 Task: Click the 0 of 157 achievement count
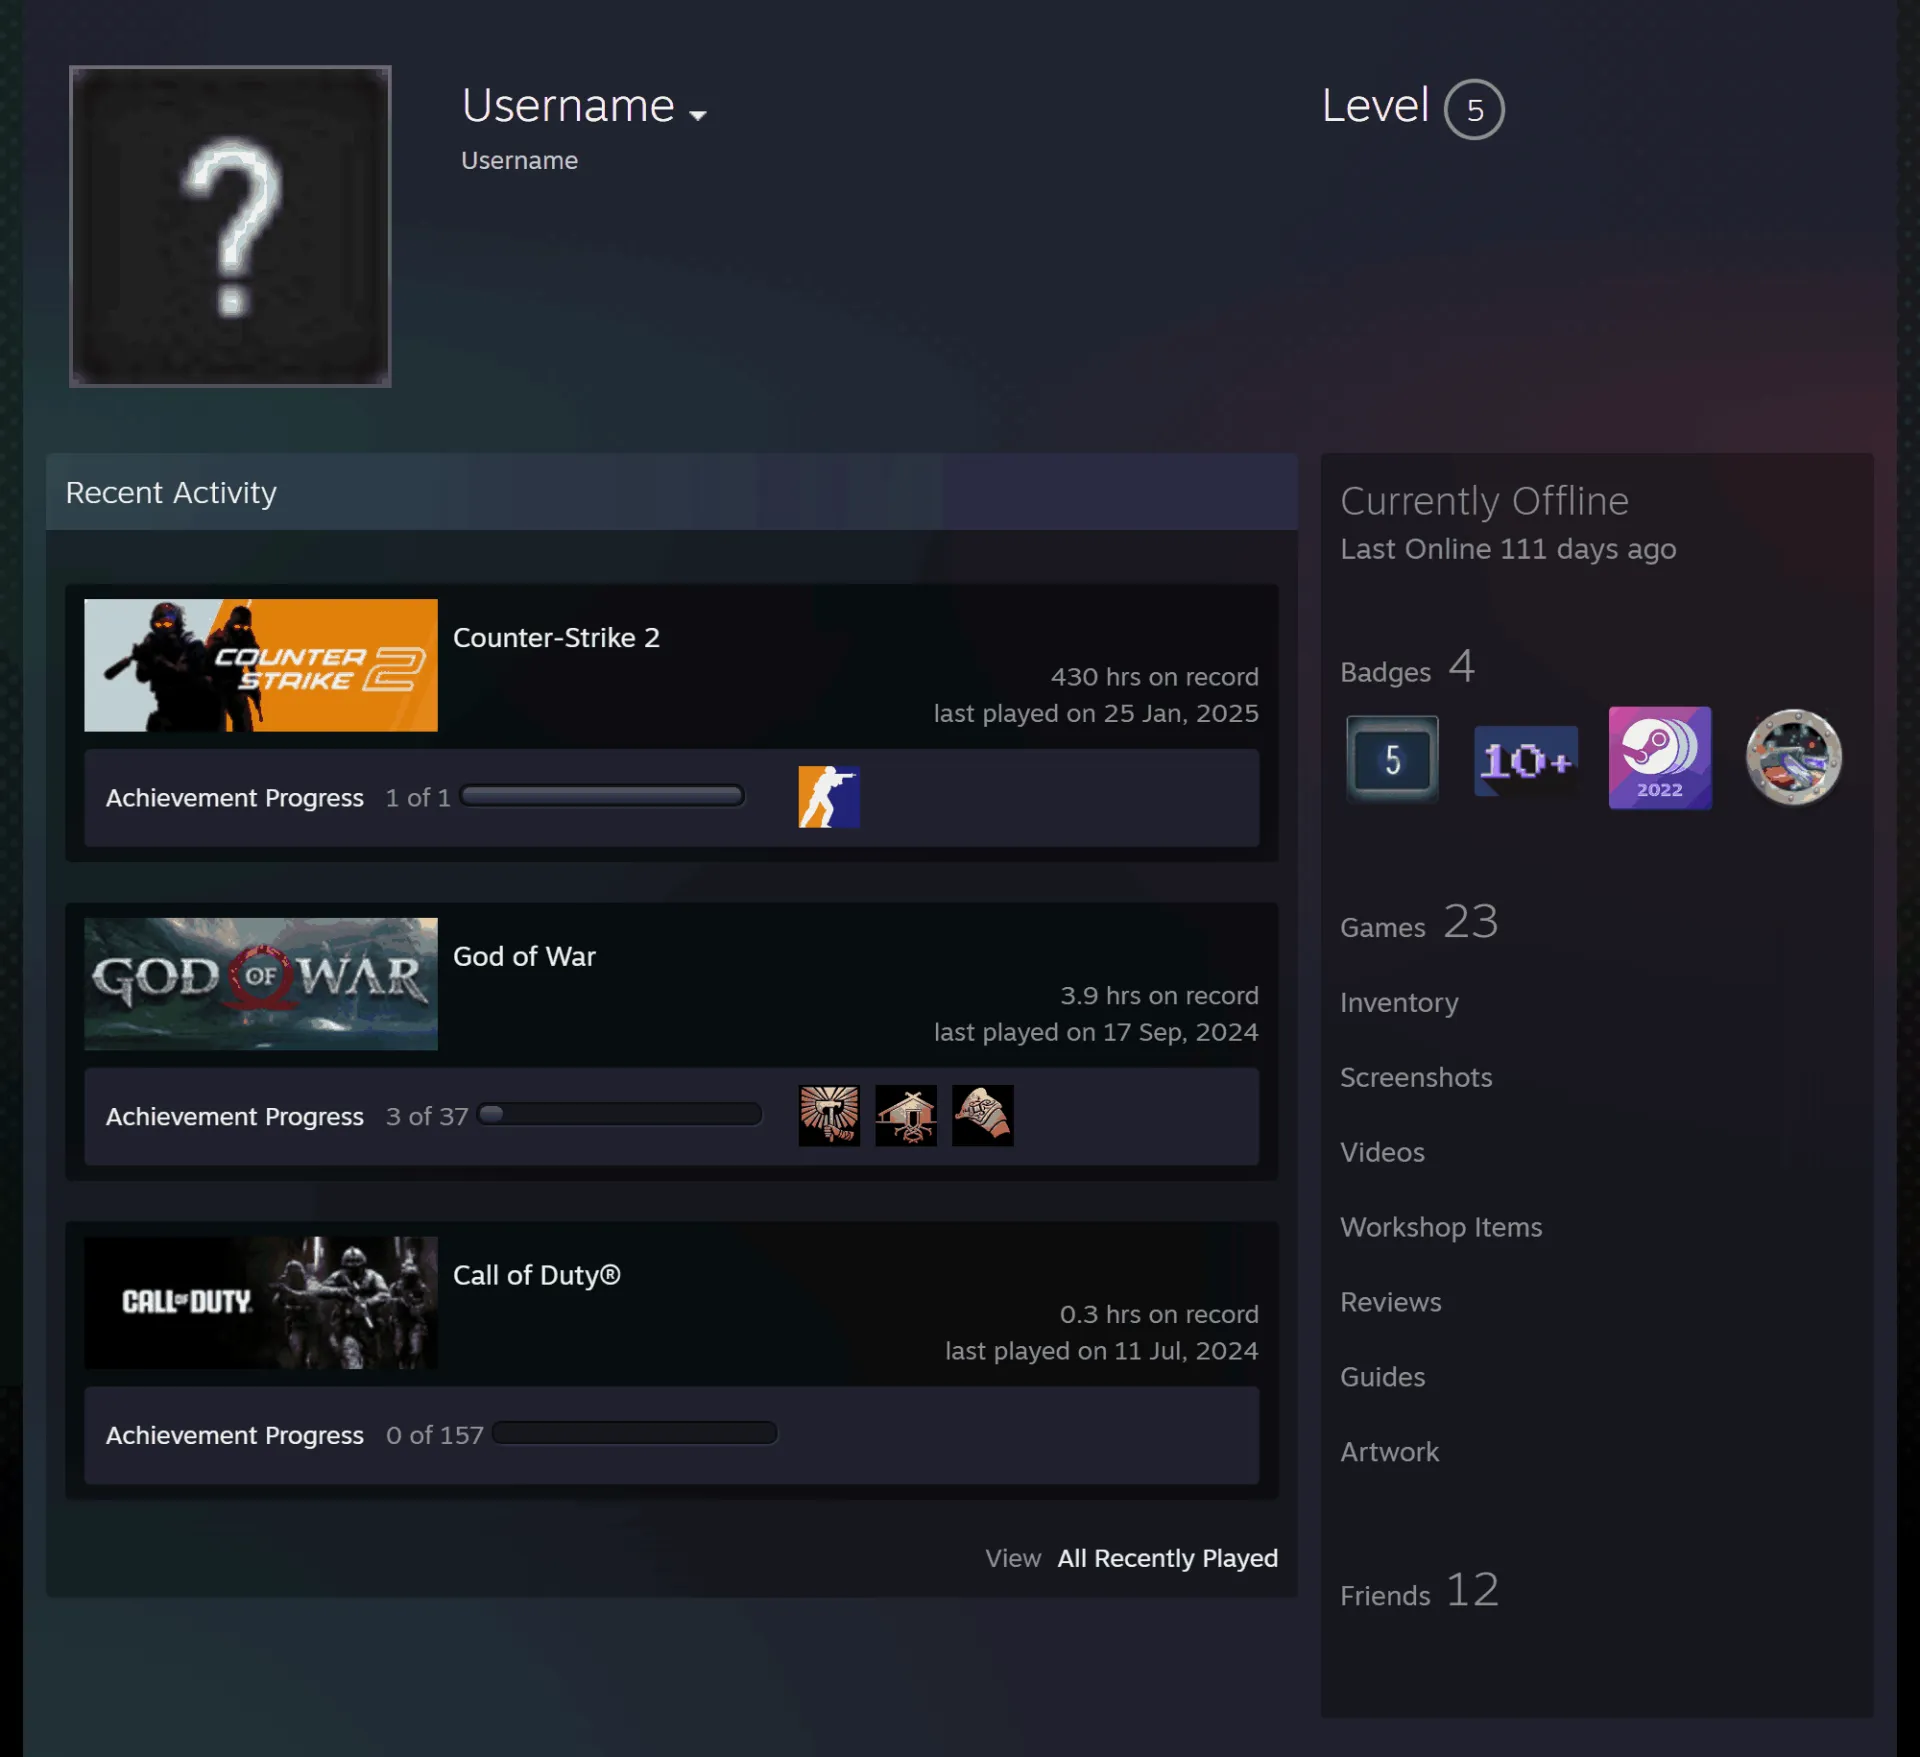click(435, 1435)
